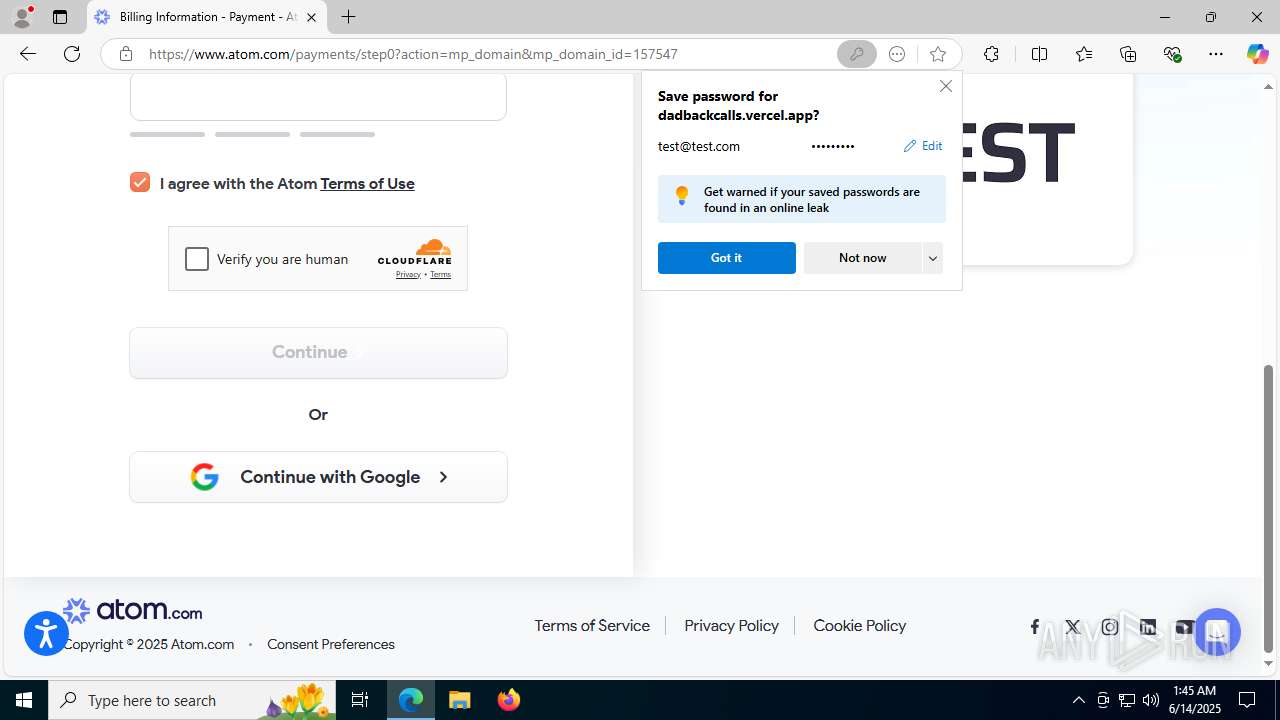The height and width of the screenshot is (720, 1280).
Task: Close the Billing Information tab
Action: pyautogui.click(x=311, y=17)
